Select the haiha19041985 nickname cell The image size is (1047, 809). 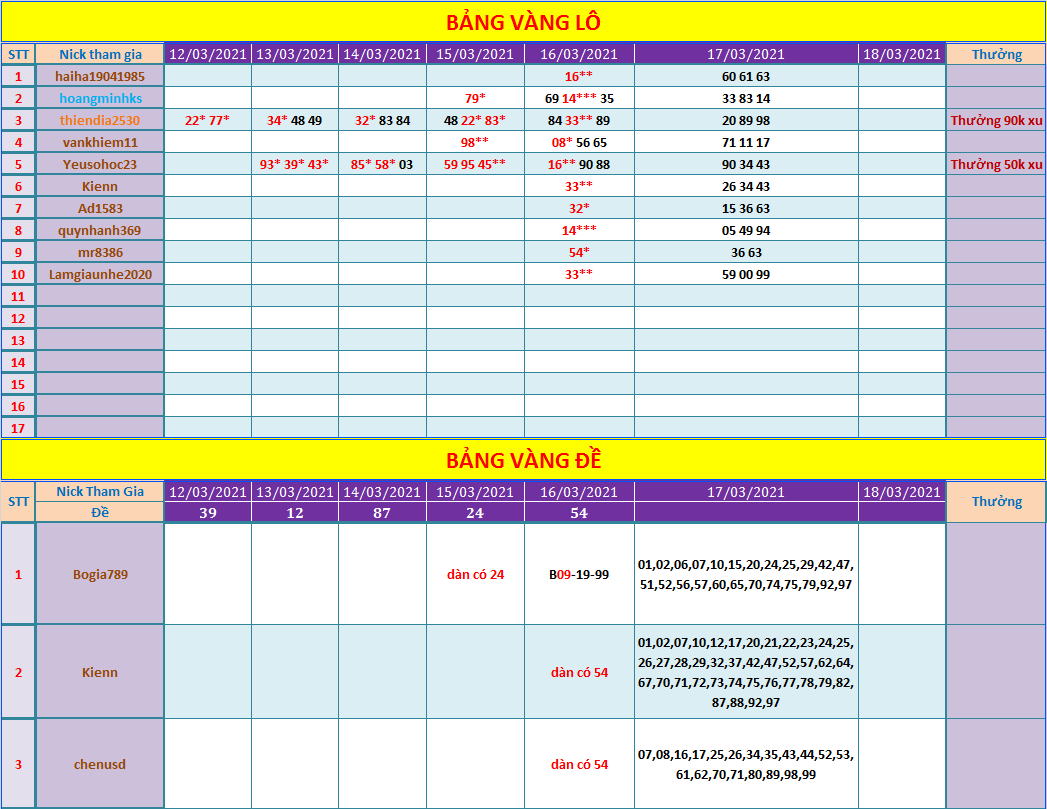point(100,76)
